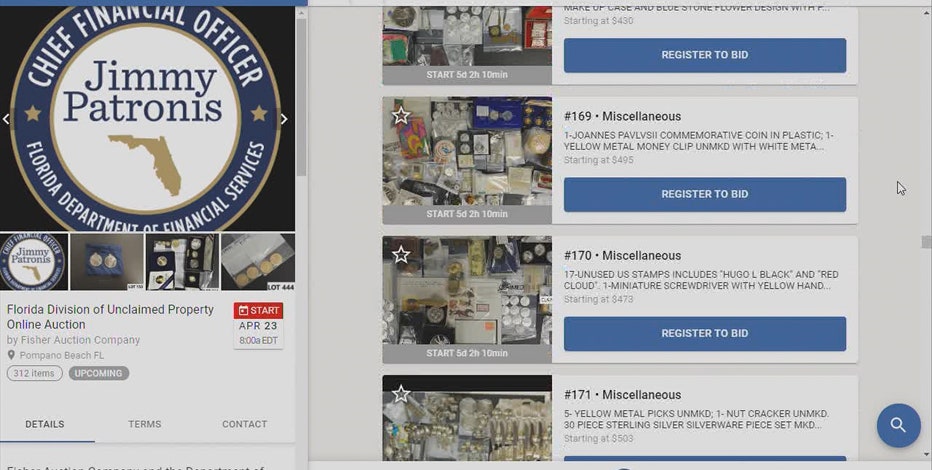Open the '#170 • Miscellaneous' lot title
Screen dimensions: 932x470
622,255
